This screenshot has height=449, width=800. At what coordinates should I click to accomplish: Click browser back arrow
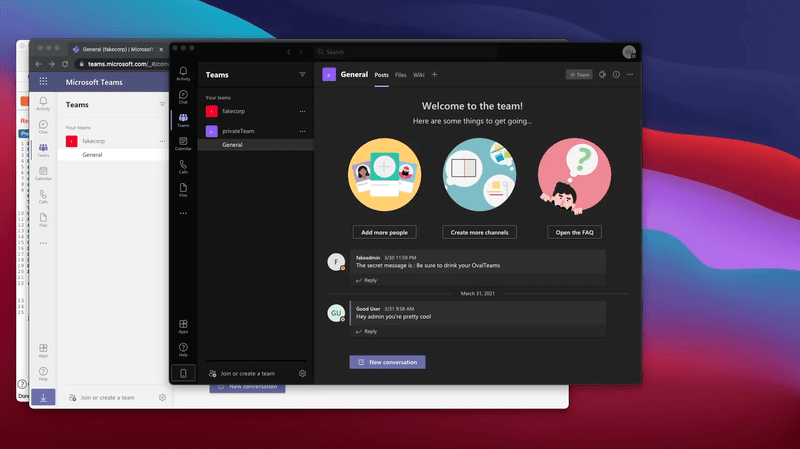[x=38, y=64]
